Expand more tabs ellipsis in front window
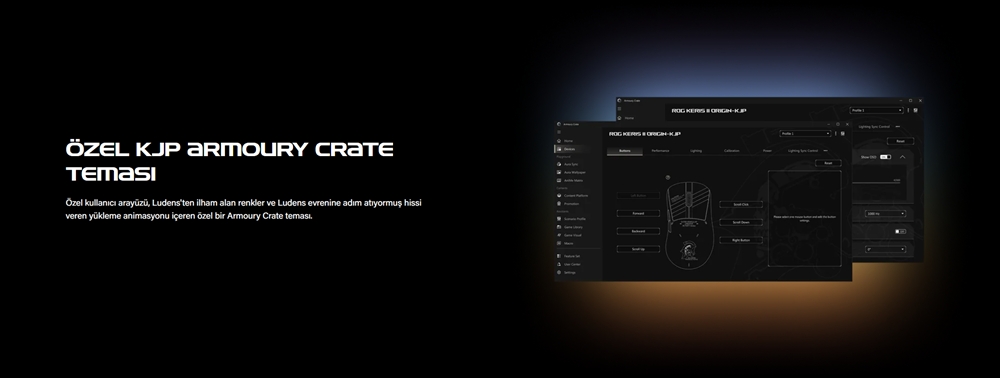The image size is (1000, 378). coord(825,151)
